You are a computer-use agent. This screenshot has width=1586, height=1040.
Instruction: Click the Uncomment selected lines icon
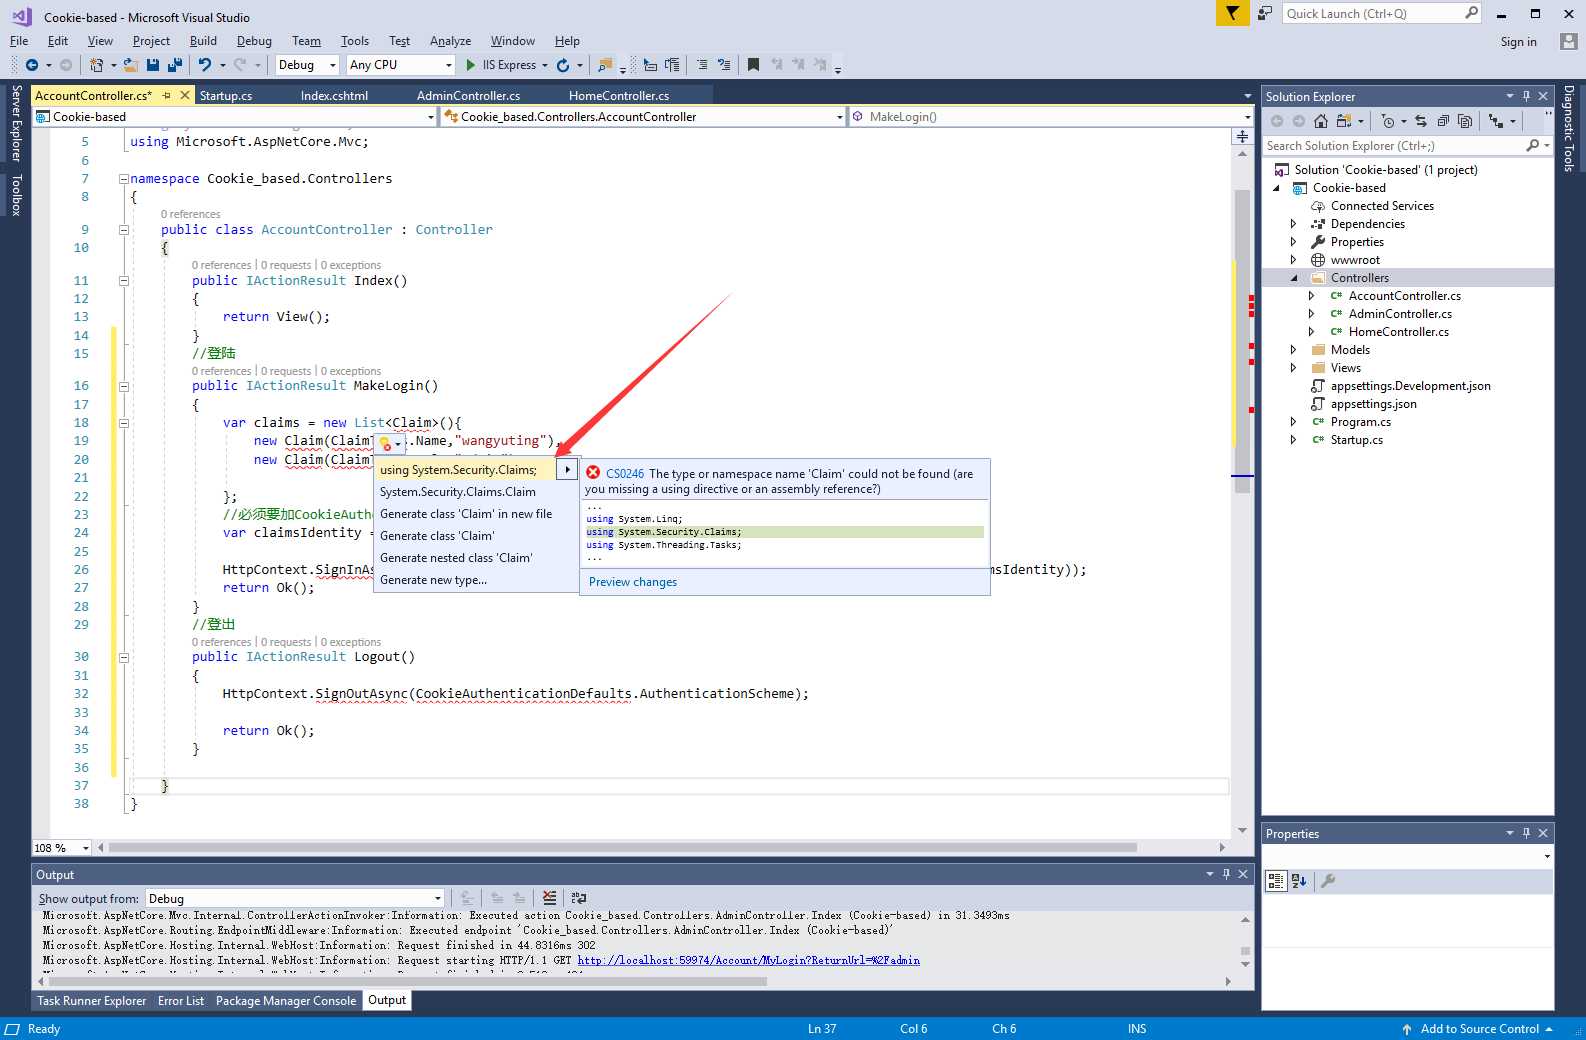724,65
